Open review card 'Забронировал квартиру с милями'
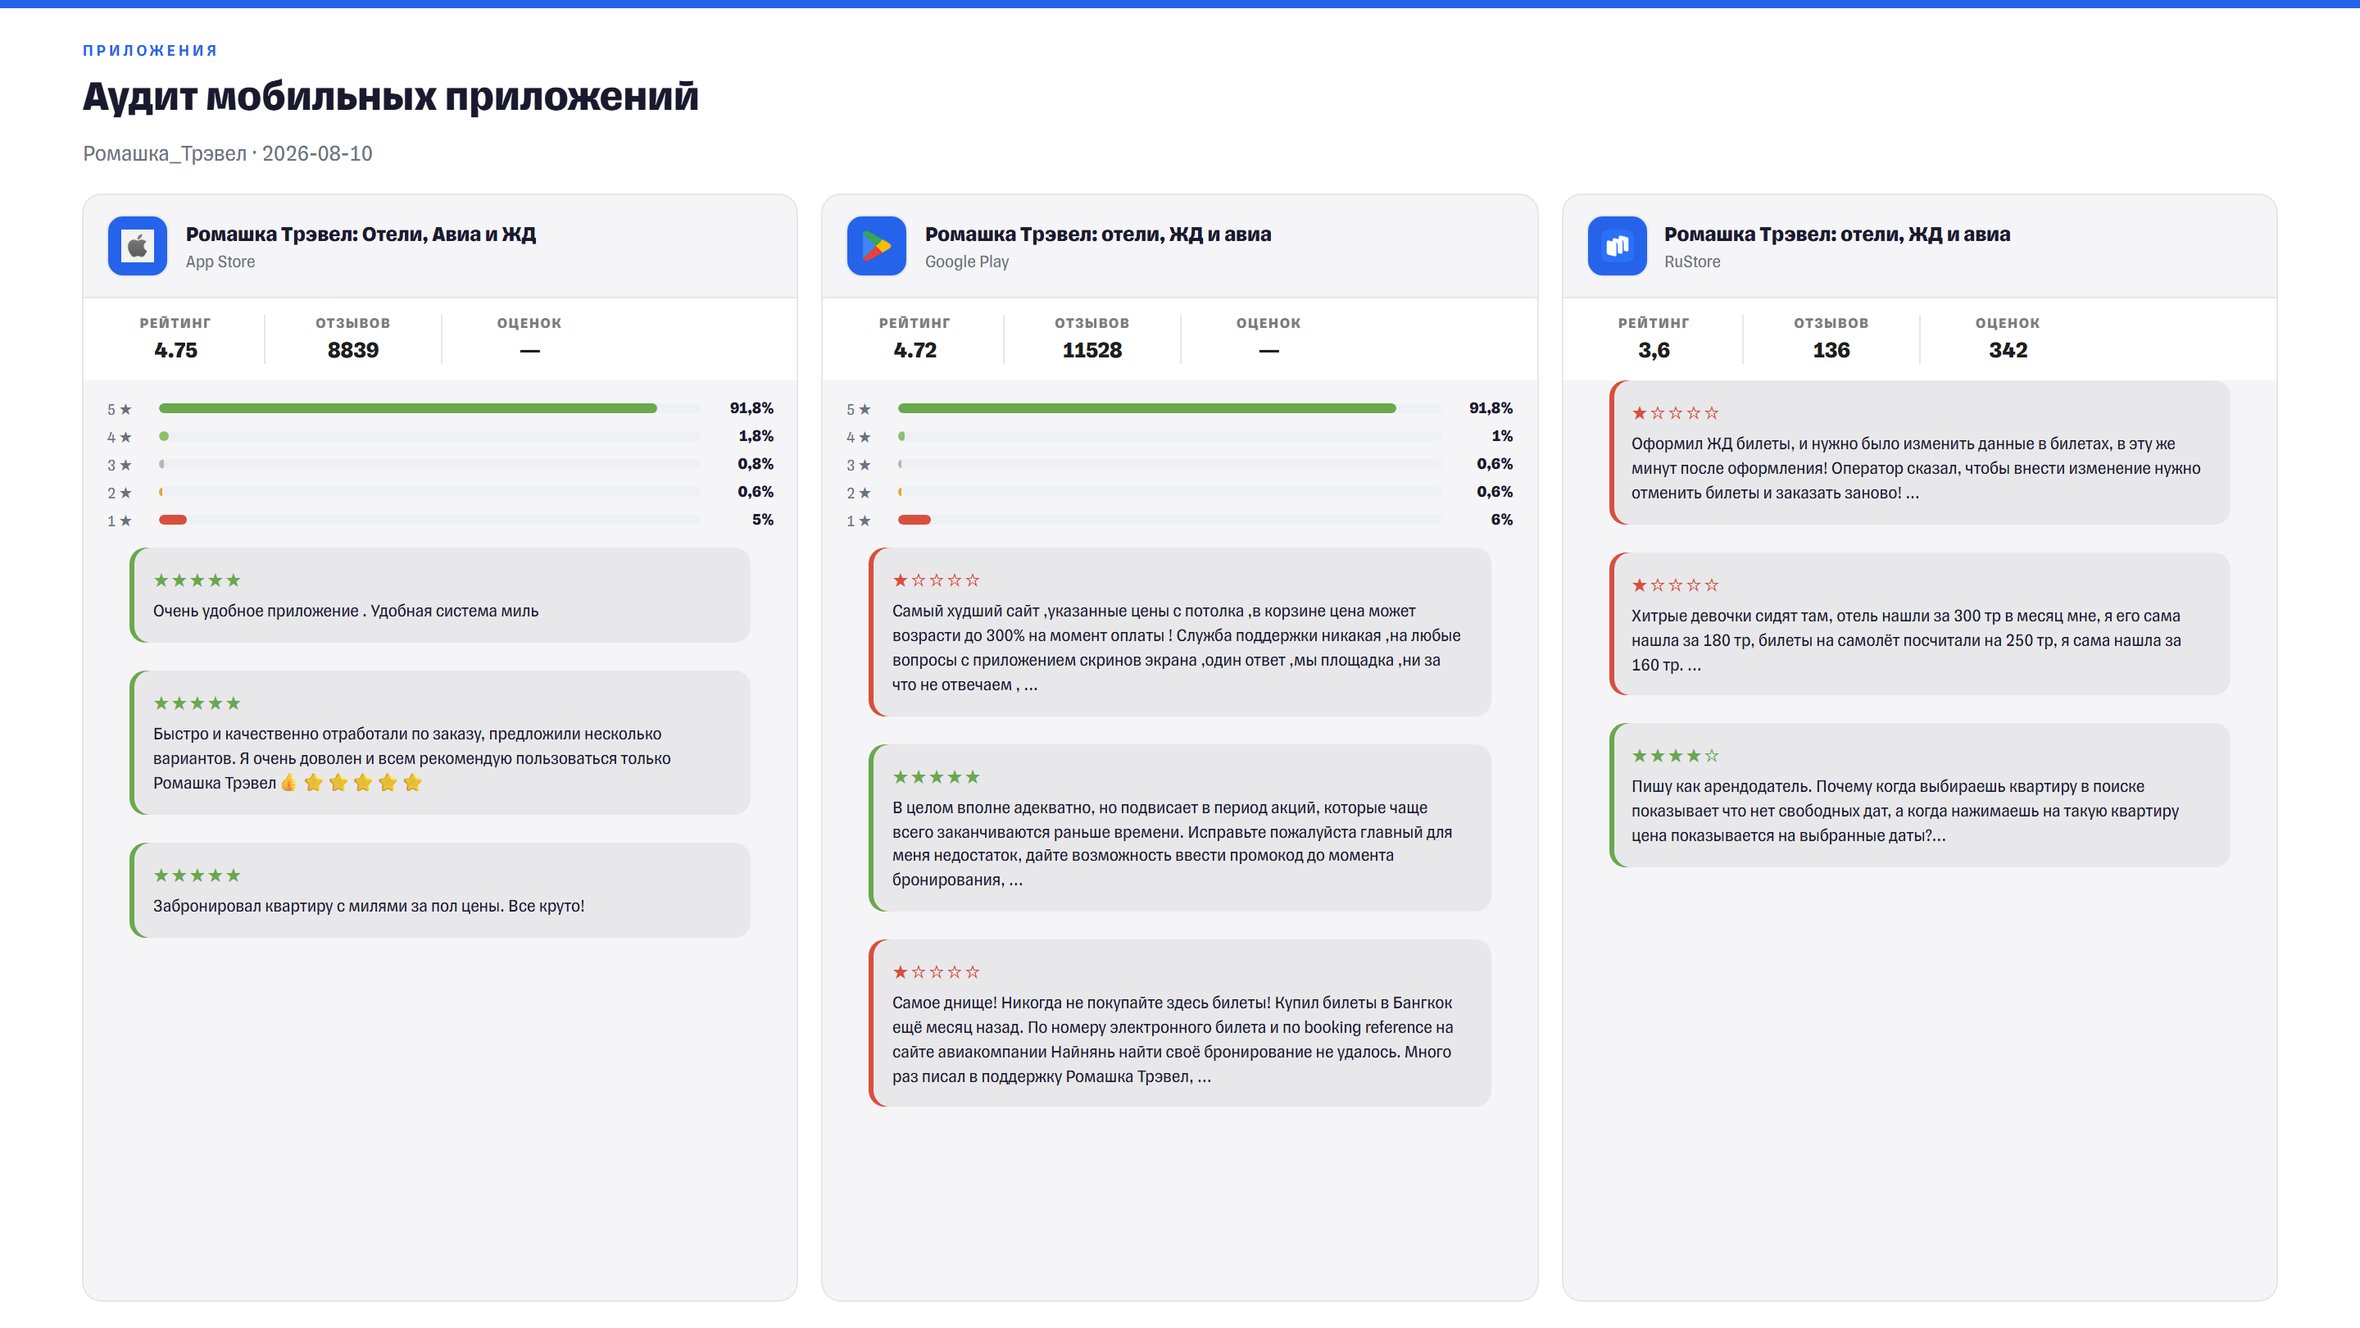Image resolution: width=2360 pixels, height=1328 pixels. point(440,890)
